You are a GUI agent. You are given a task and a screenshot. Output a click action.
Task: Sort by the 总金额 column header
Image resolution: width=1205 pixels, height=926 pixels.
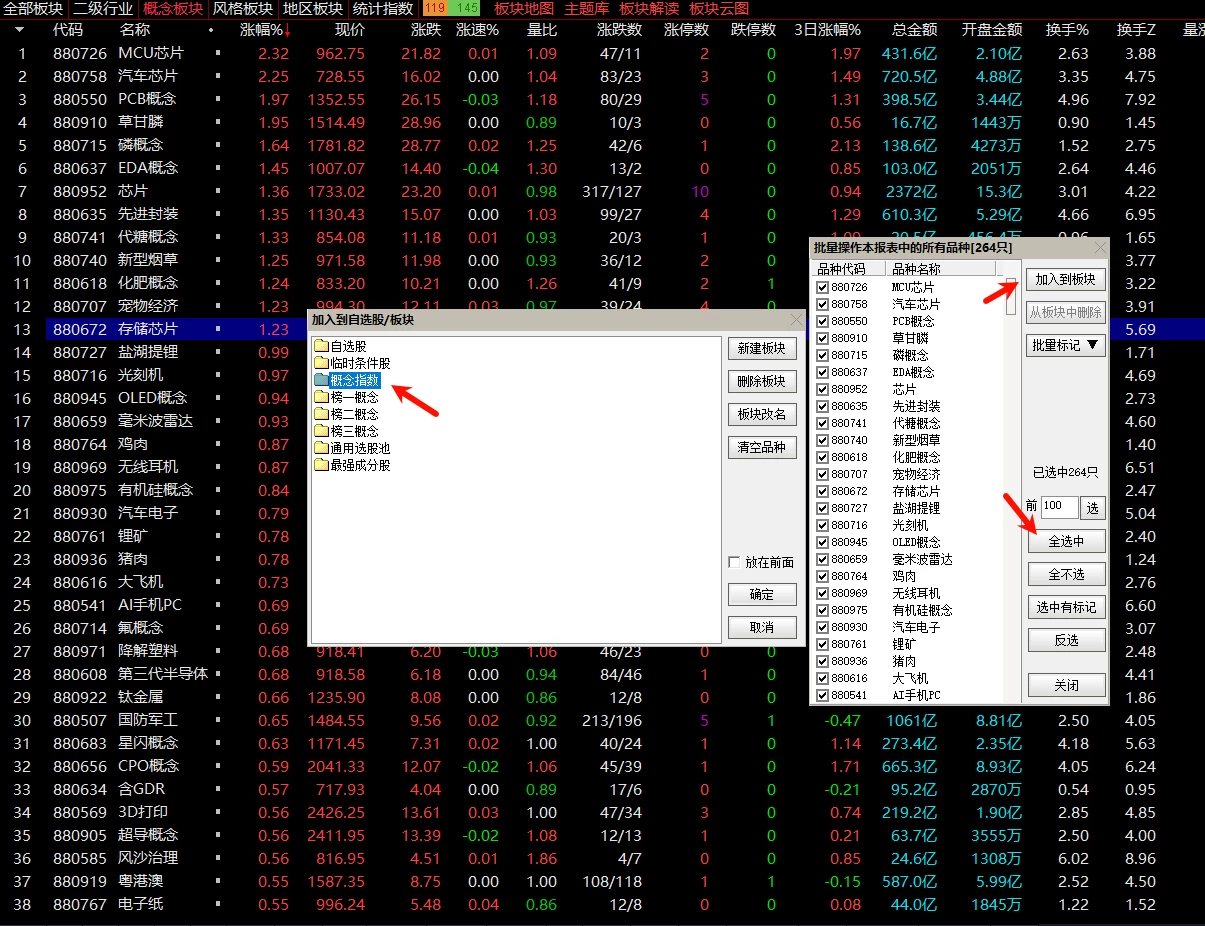914,30
